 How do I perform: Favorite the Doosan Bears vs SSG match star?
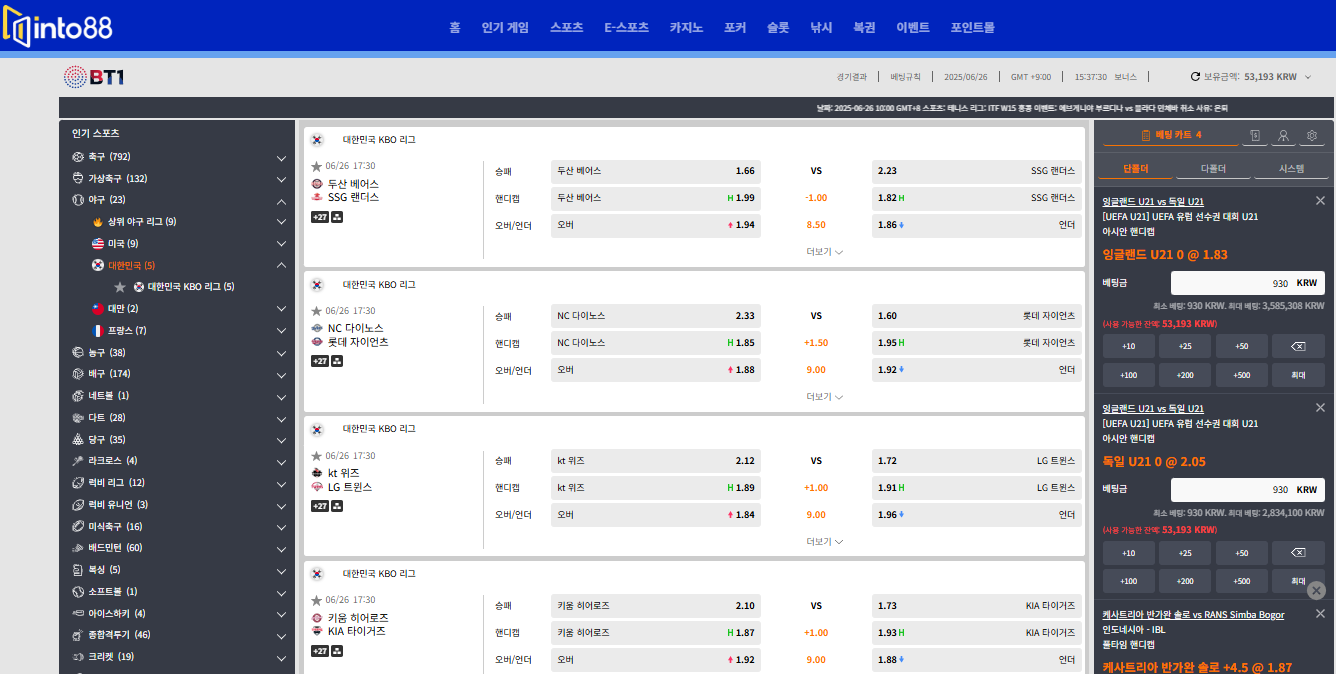(x=317, y=166)
